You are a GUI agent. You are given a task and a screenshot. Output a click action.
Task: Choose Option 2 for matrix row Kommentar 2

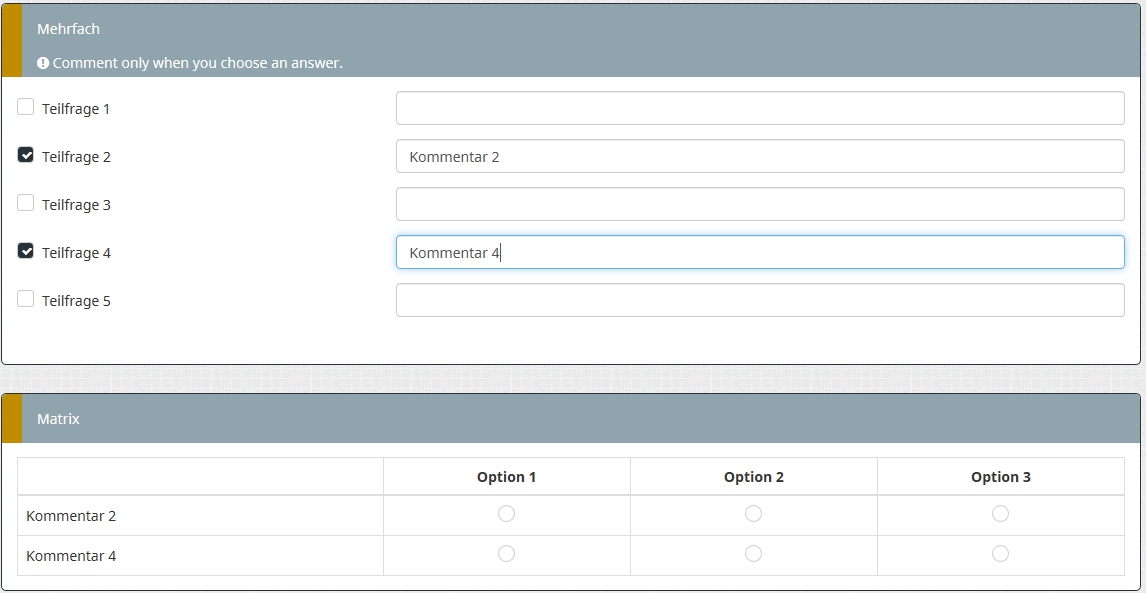(x=753, y=514)
